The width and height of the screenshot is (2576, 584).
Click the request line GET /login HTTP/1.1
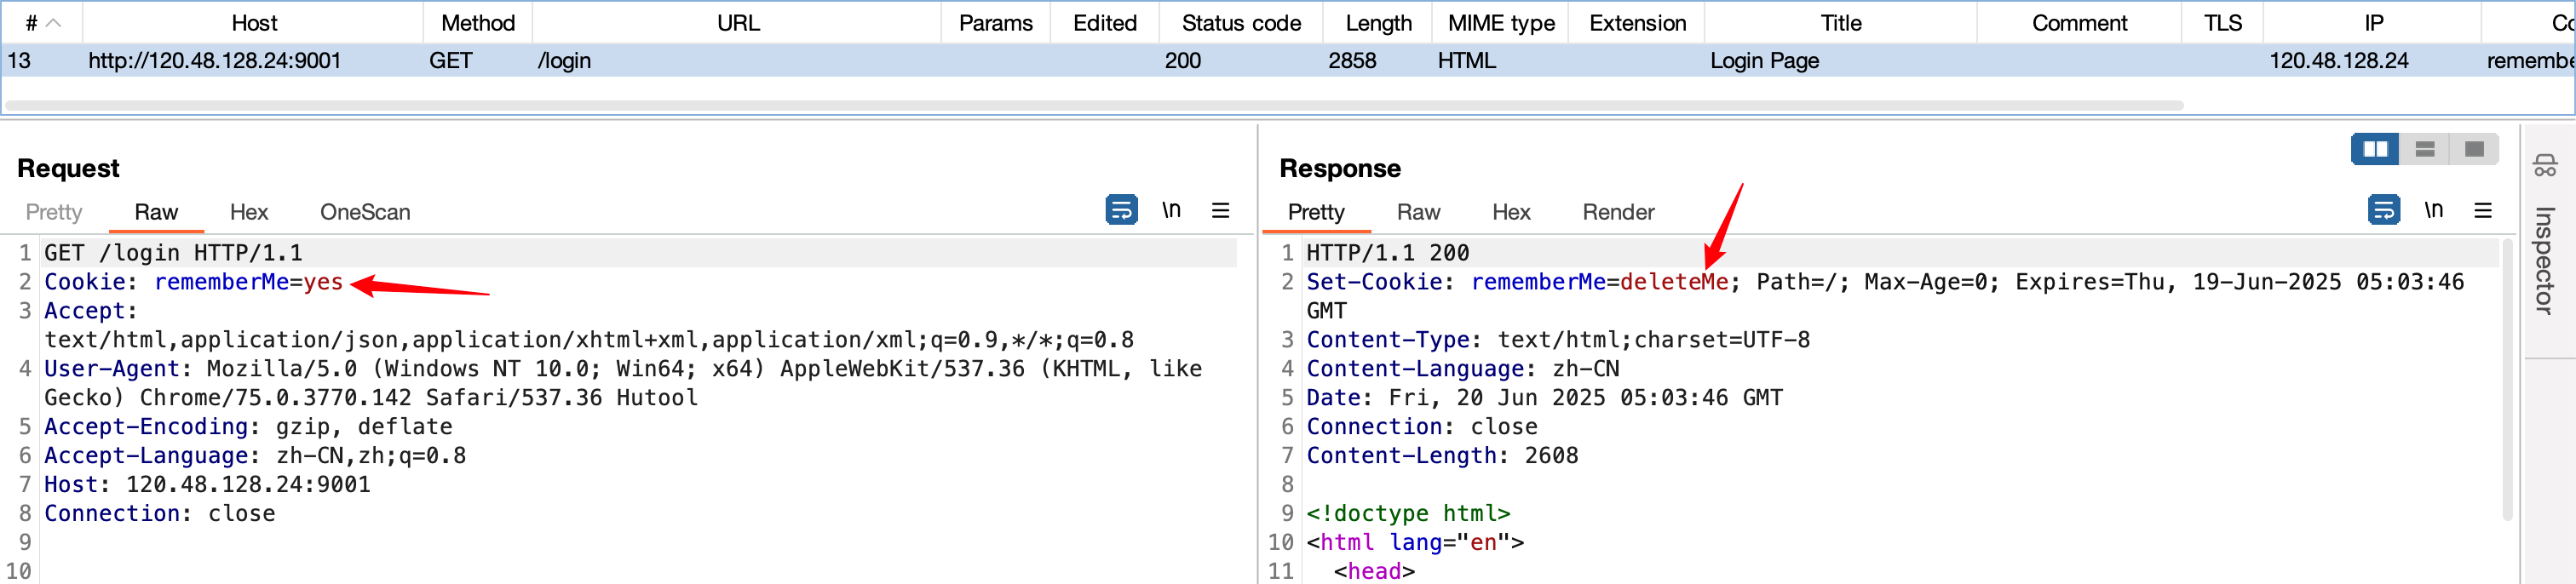pos(173,253)
